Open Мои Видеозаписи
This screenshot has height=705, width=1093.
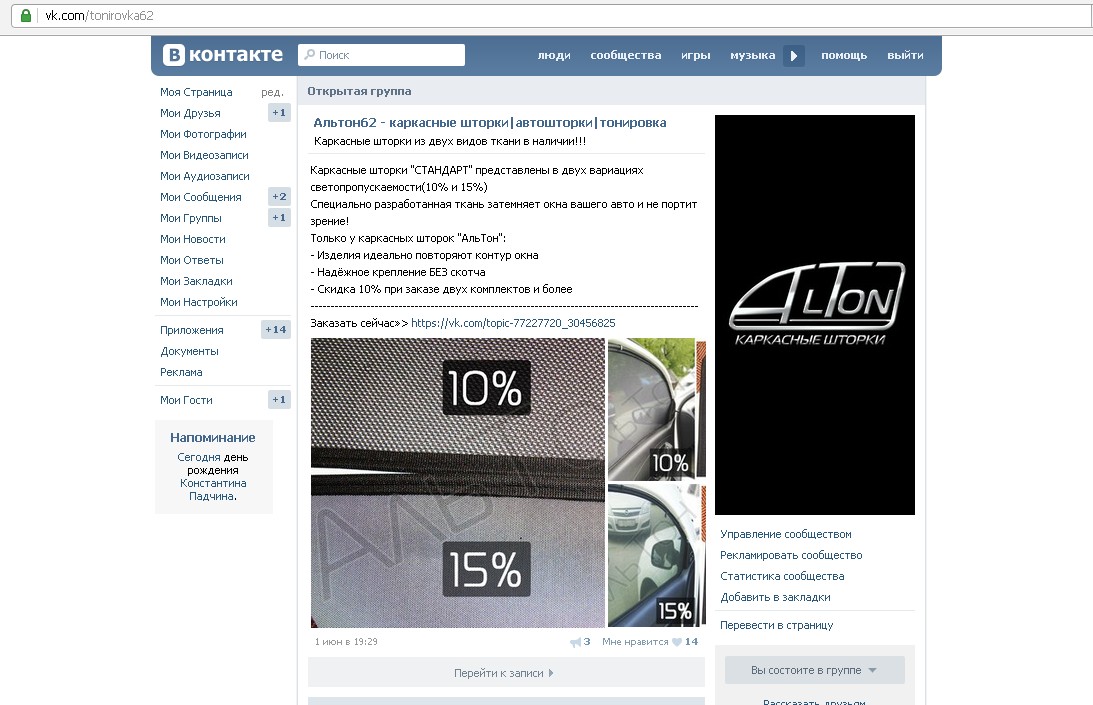click(x=204, y=155)
